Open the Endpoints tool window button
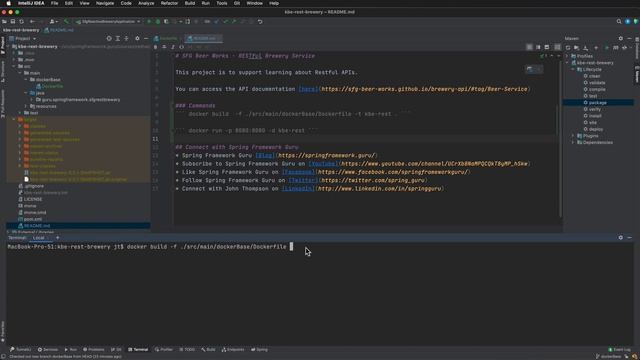The image size is (640, 360). 233,349
